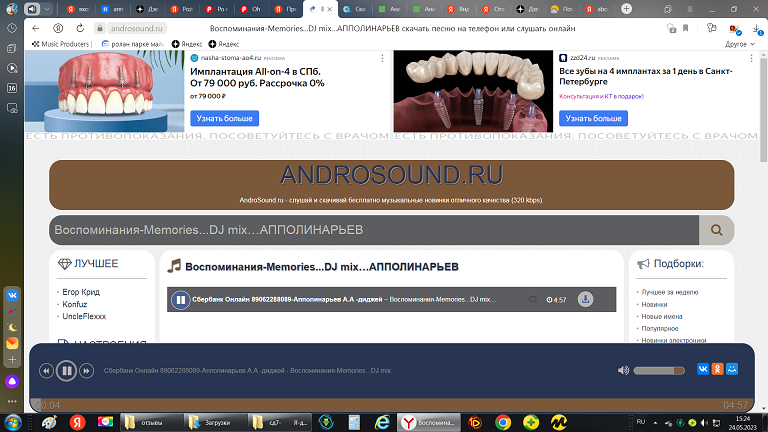Share the track on VK from player

click(703, 369)
